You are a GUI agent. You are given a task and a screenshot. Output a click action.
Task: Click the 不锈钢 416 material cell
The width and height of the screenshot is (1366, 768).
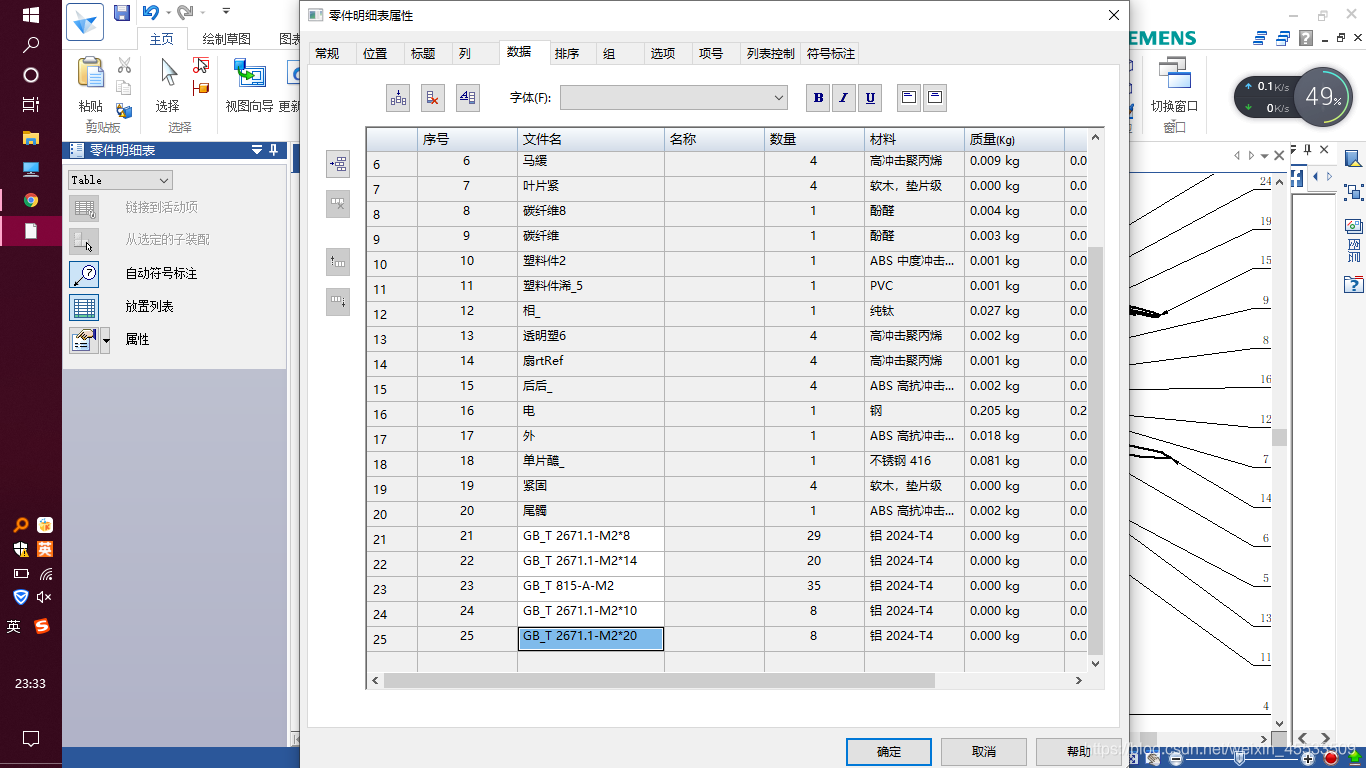pyautogui.click(x=914, y=464)
